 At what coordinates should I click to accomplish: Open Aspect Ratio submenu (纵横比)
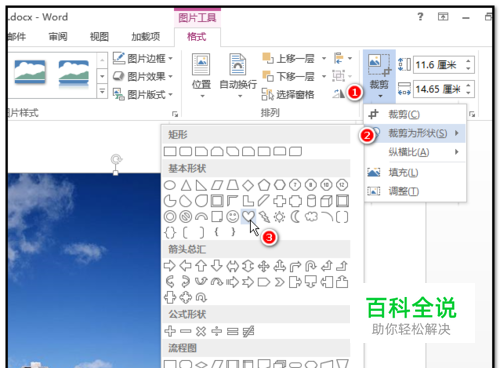pos(415,152)
